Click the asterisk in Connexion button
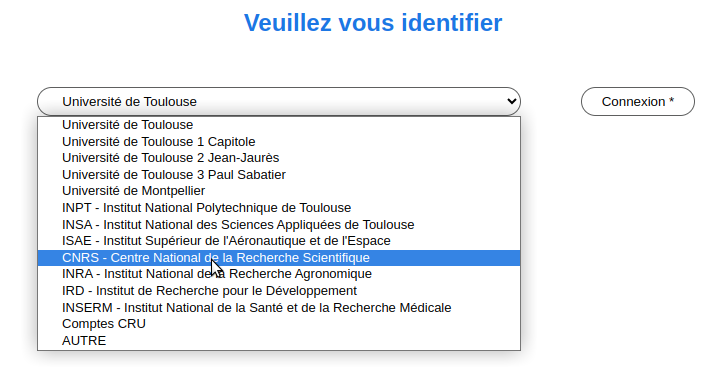 [671, 100]
